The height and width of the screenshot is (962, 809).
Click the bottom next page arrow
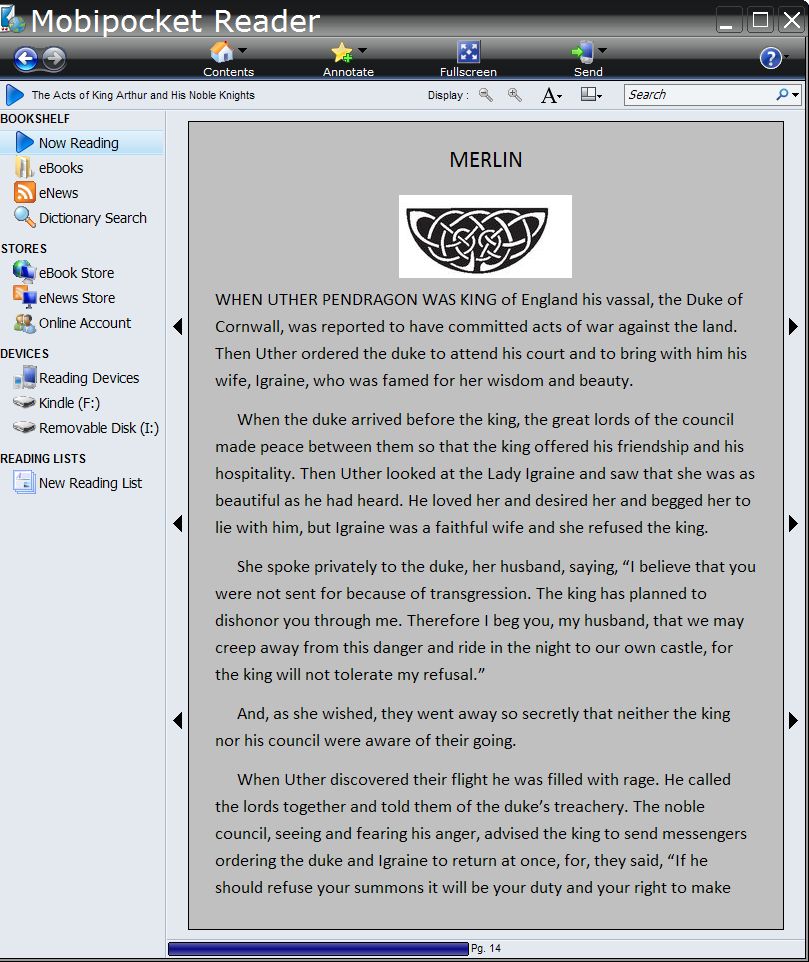pyautogui.click(x=793, y=720)
